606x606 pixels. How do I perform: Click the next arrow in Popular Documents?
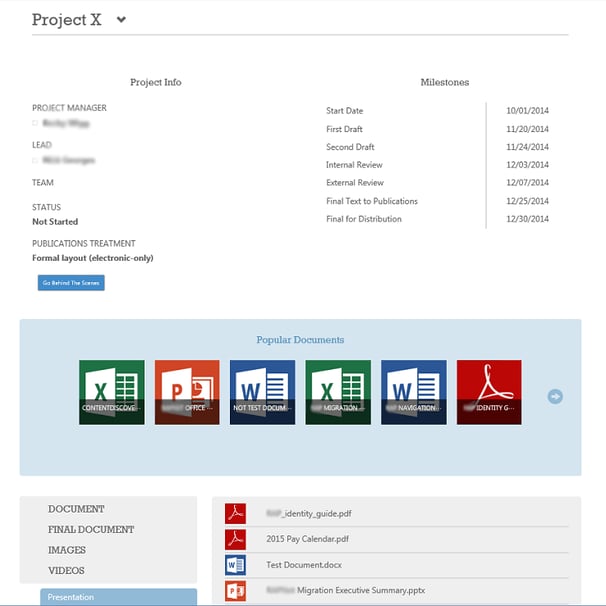coord(555,397)
